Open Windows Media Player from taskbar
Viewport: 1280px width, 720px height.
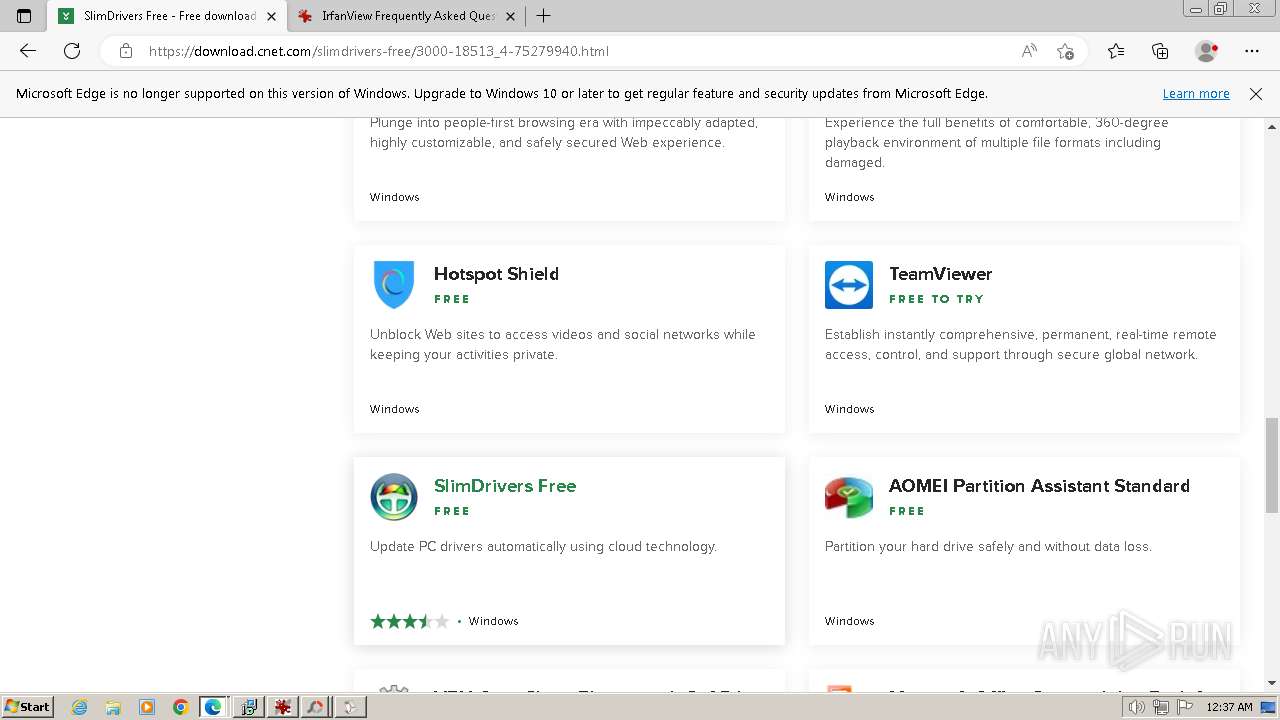pyautogui.click(x=147, y=707)
